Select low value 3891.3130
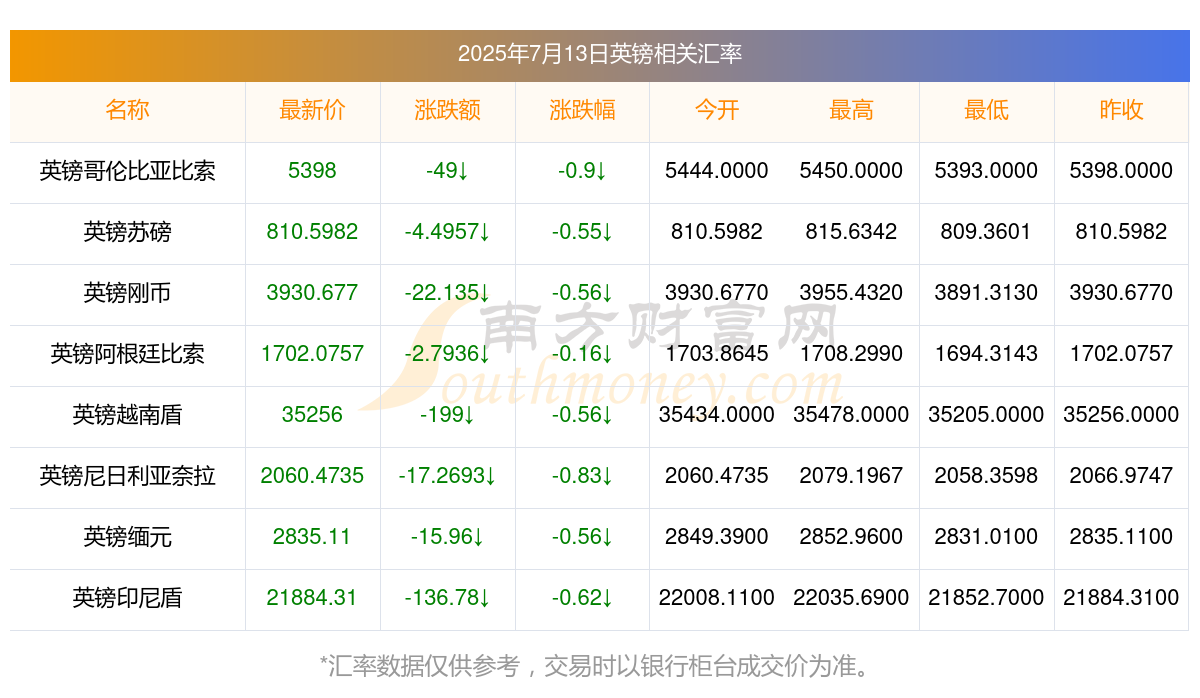 click(986, 293)
